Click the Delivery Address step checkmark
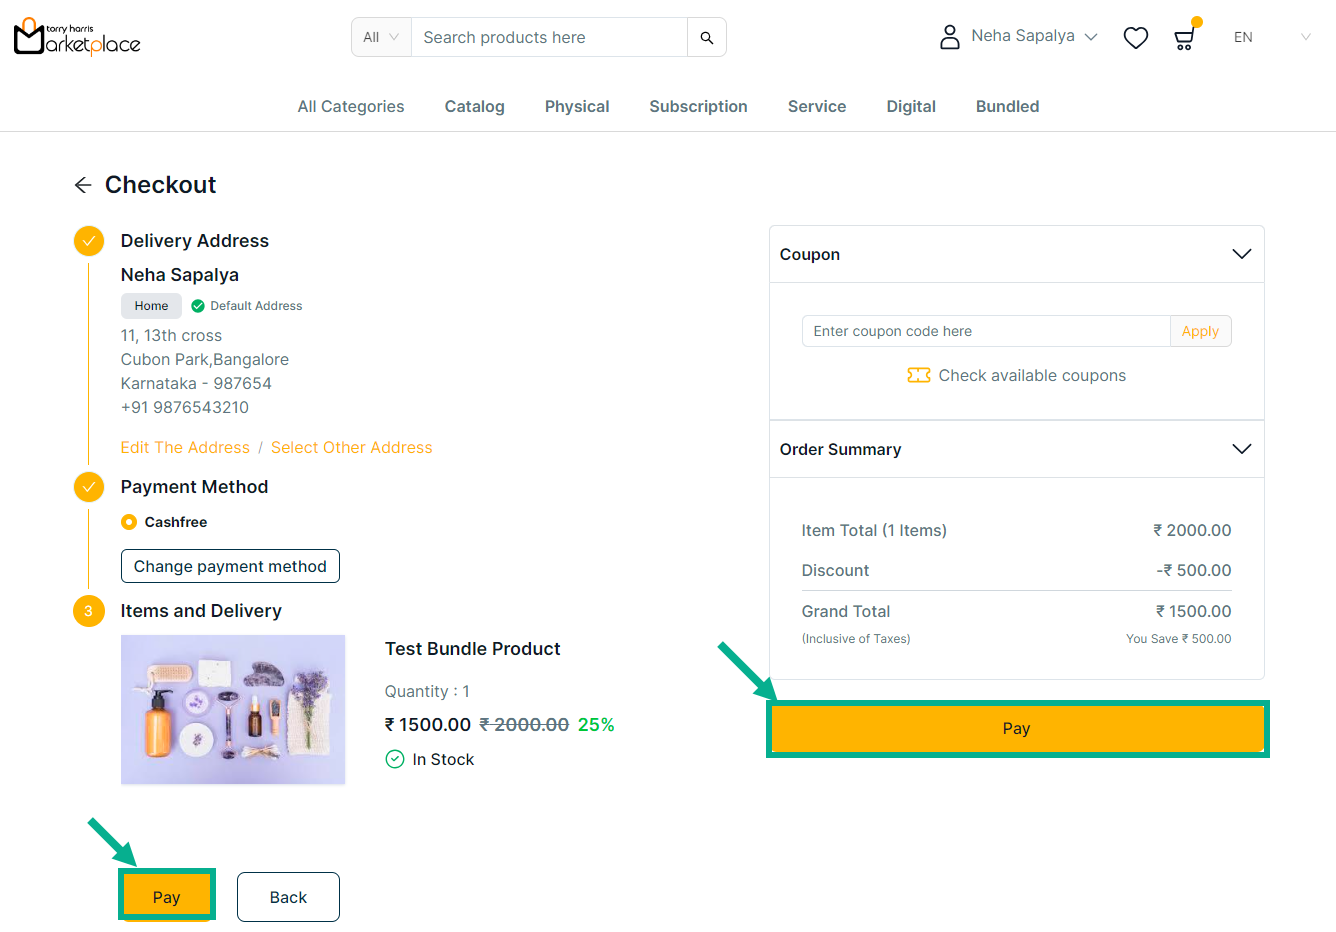This screenshot has width=1336, height=932. 89,241
